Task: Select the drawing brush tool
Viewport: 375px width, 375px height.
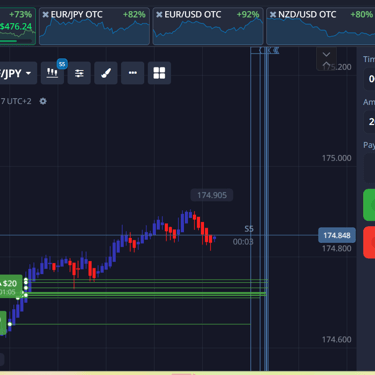Action: [106, 73]
